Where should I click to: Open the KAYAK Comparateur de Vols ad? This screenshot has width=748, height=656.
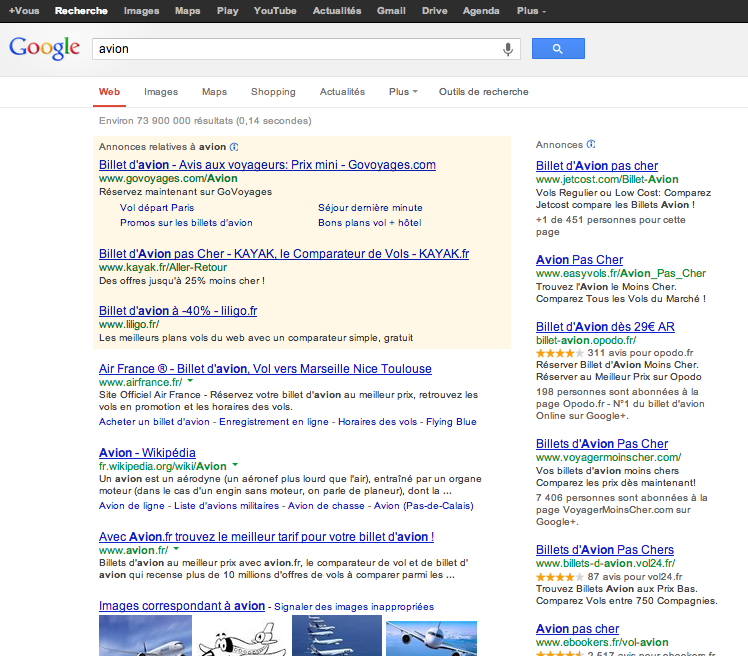click(284, 253)
